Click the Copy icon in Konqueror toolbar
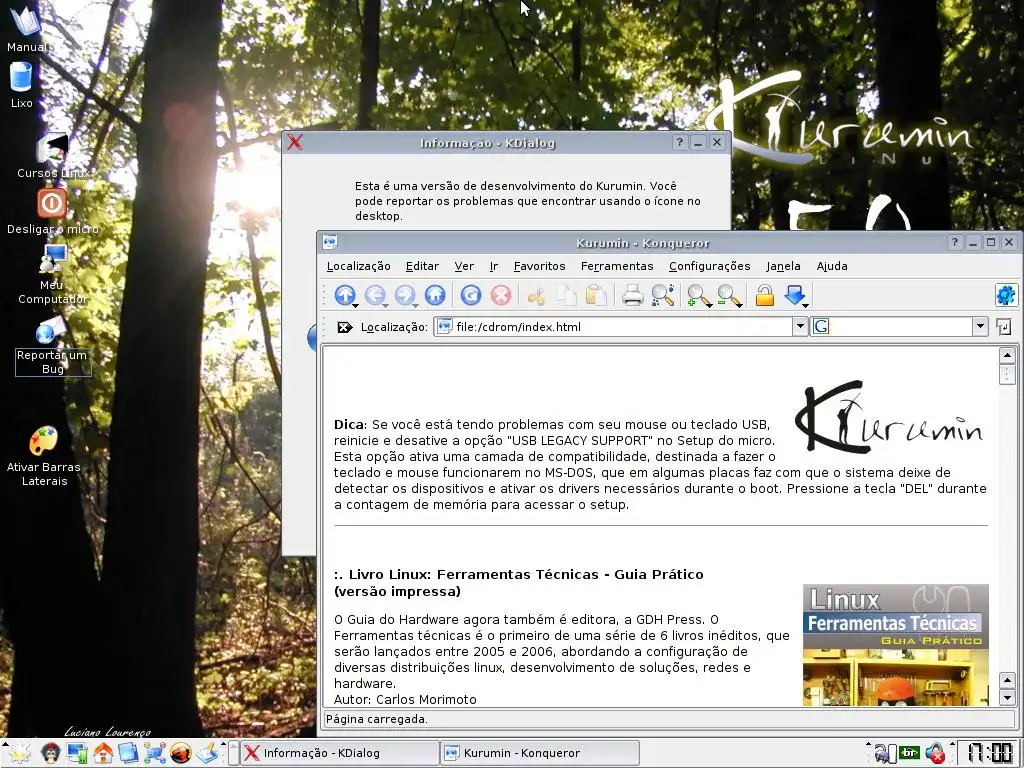The height and width of the screenshot is (768, 1024). point(566,296)
